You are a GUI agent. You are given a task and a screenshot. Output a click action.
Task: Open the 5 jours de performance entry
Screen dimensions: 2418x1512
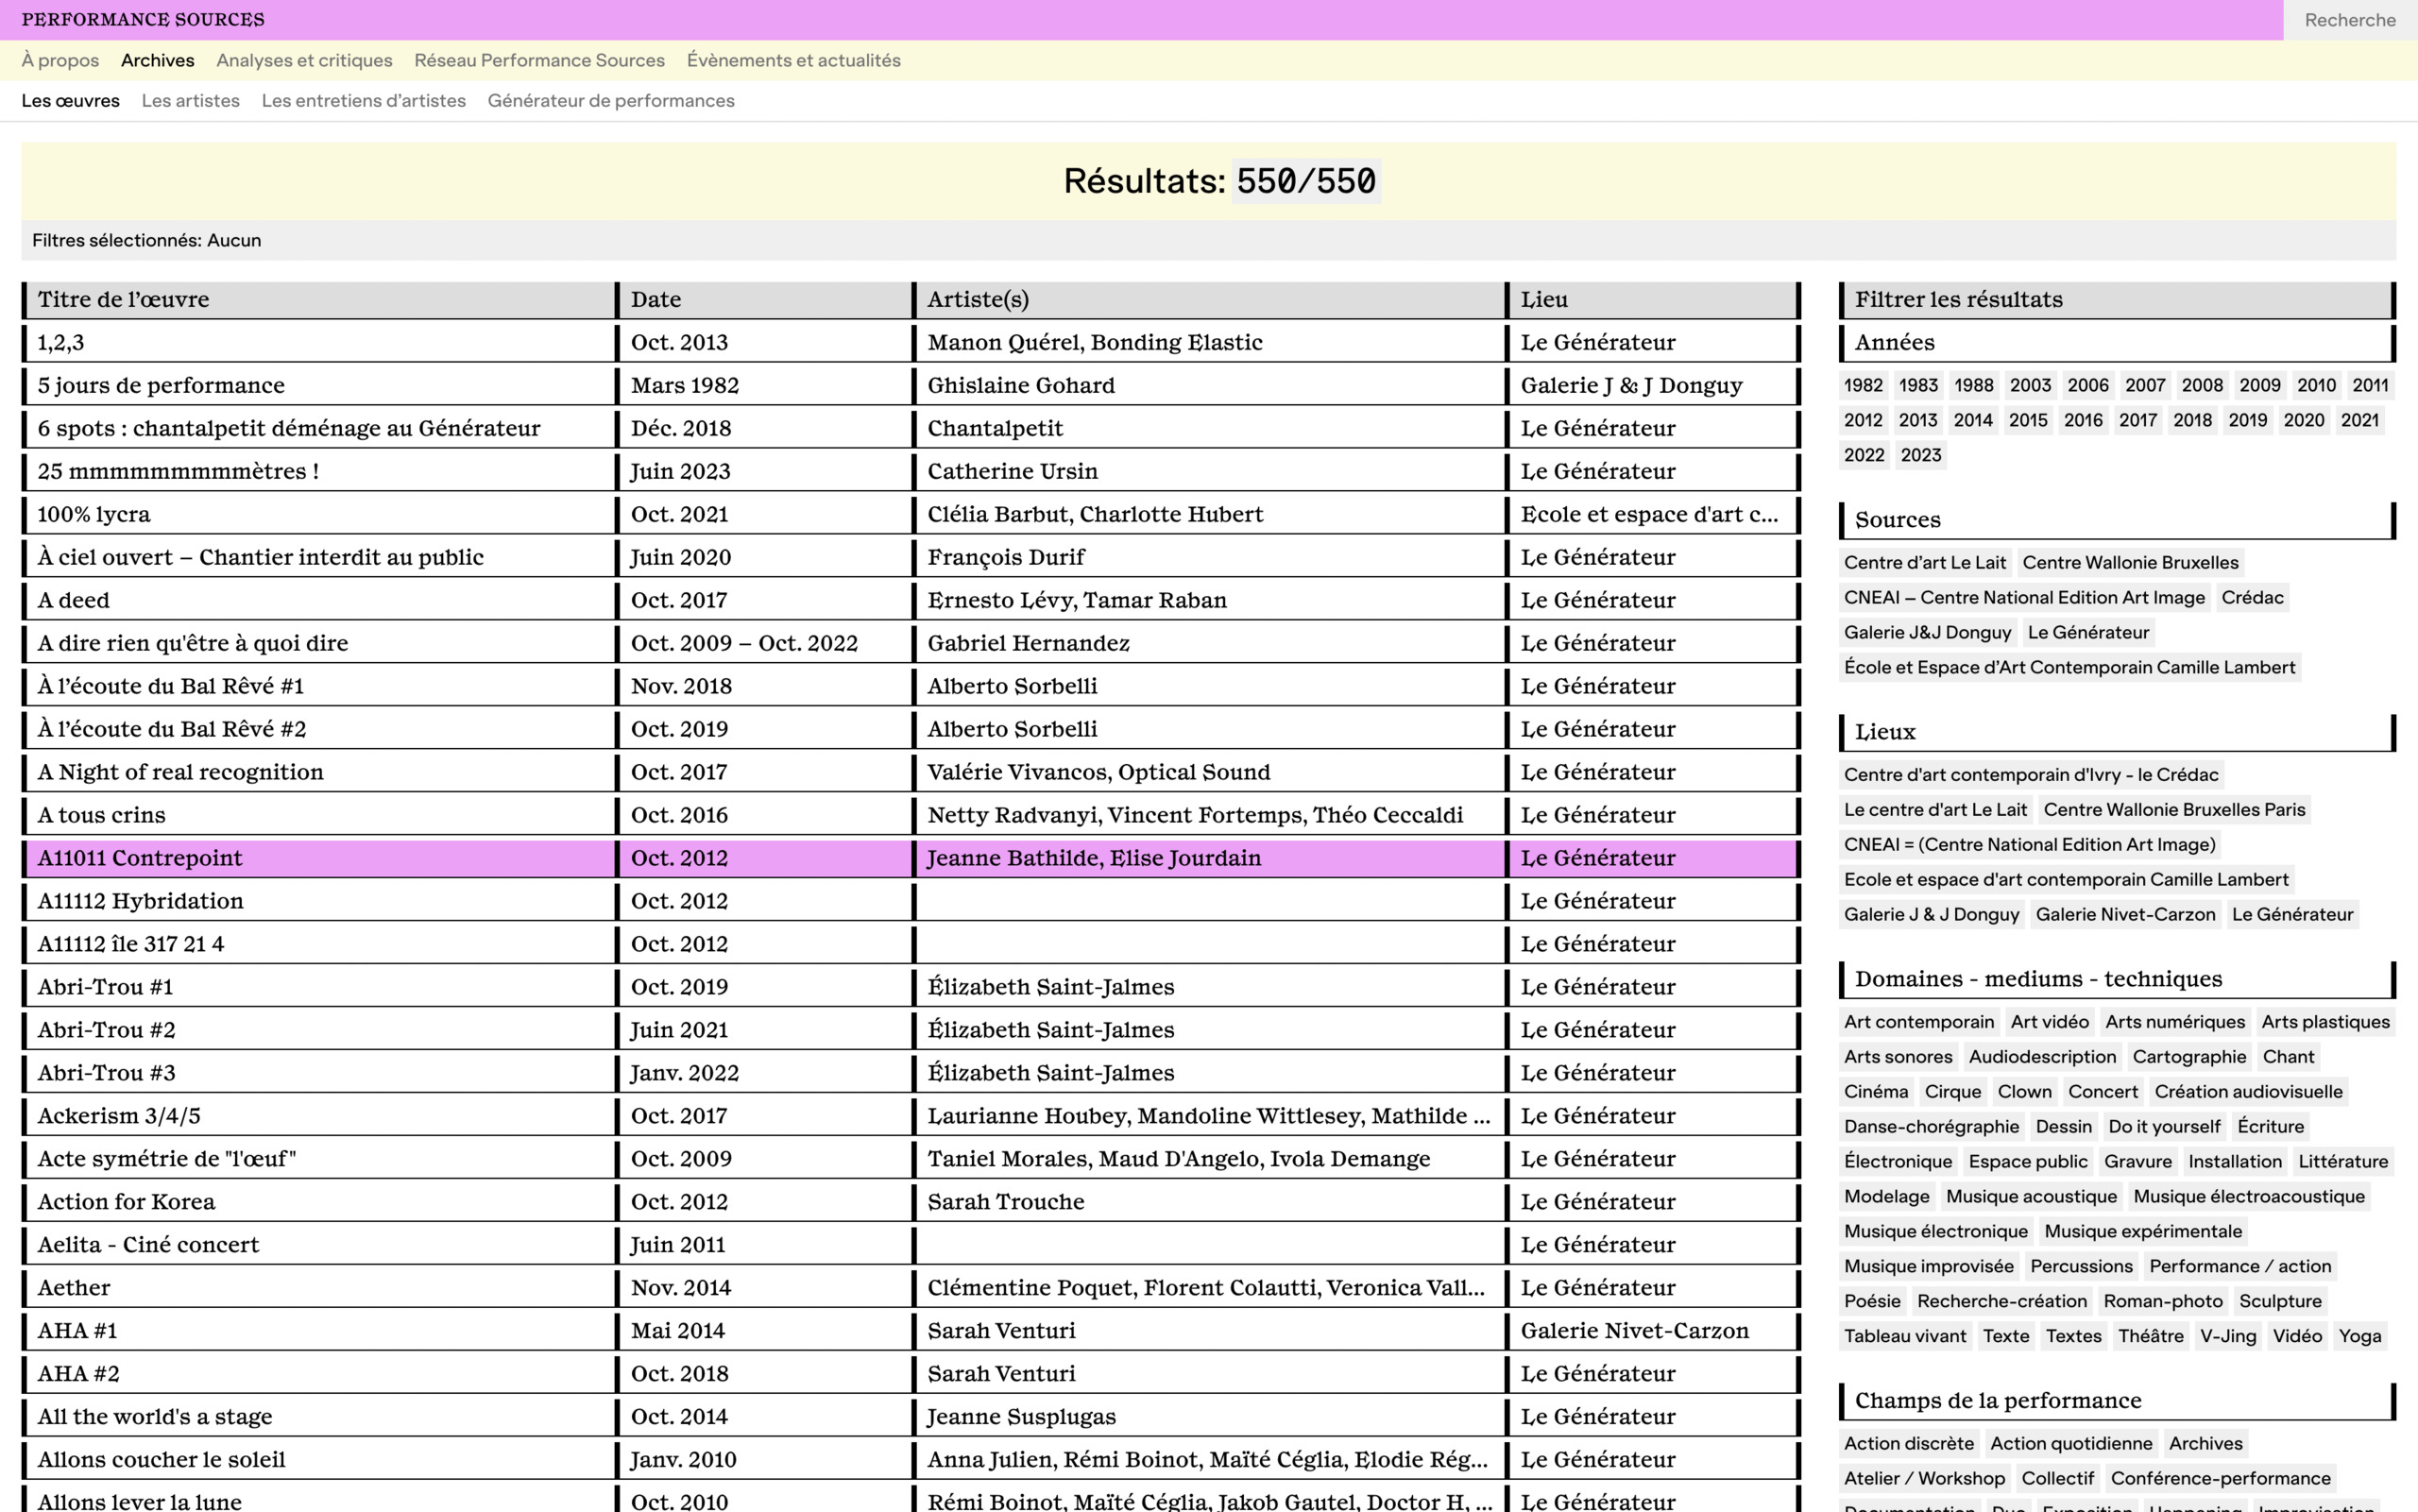click(x=160, y=386)
